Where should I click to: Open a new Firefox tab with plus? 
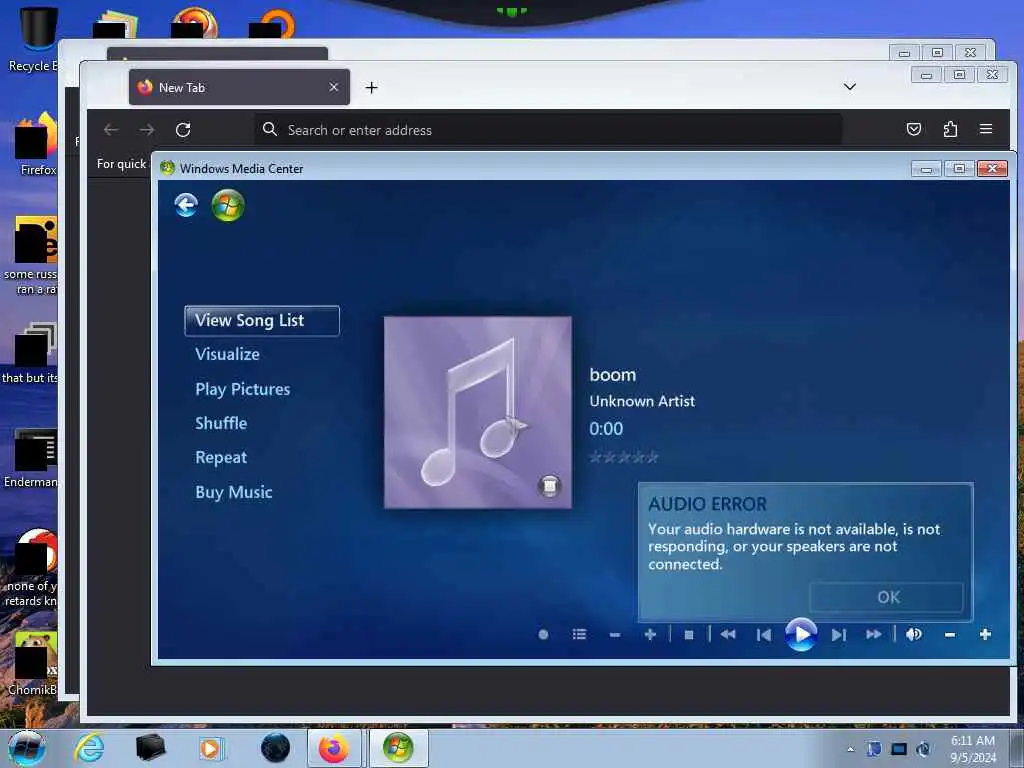pos(372,88)
